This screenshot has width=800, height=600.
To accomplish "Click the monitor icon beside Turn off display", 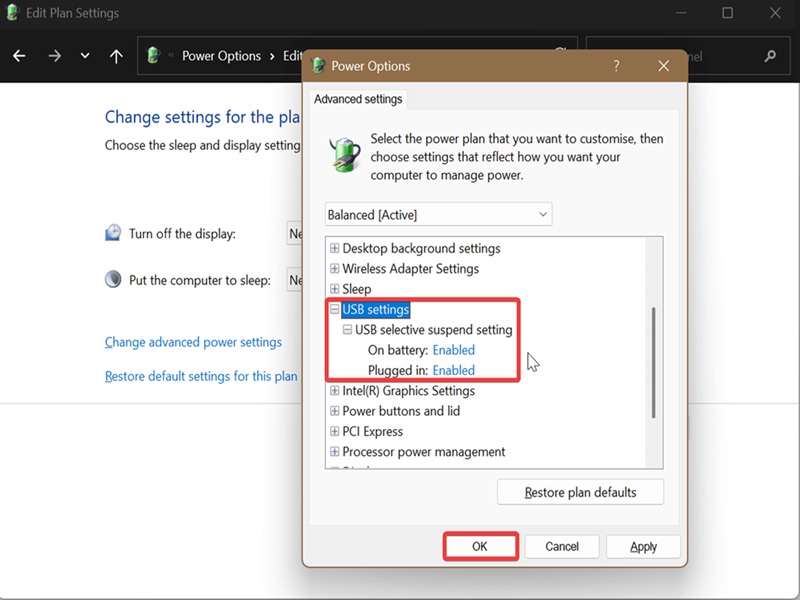I will pyautogui.click(x=113, y=233).
